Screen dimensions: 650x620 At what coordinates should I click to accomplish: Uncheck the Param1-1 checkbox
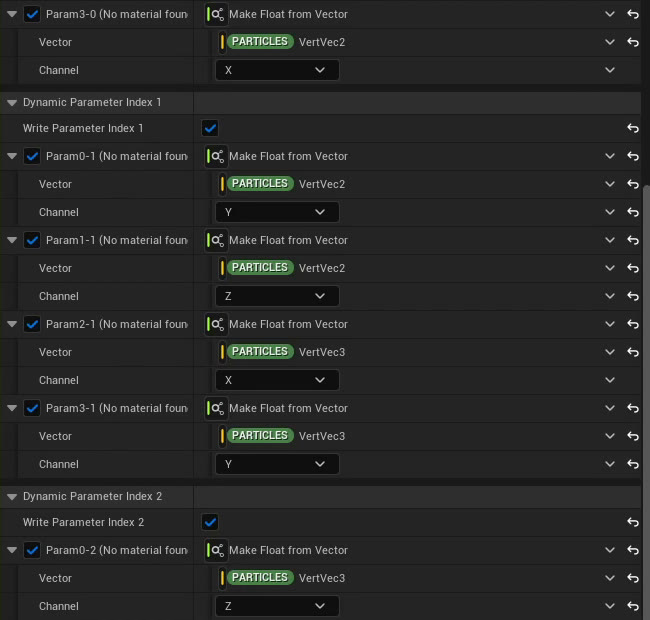[x=32, y=240]
